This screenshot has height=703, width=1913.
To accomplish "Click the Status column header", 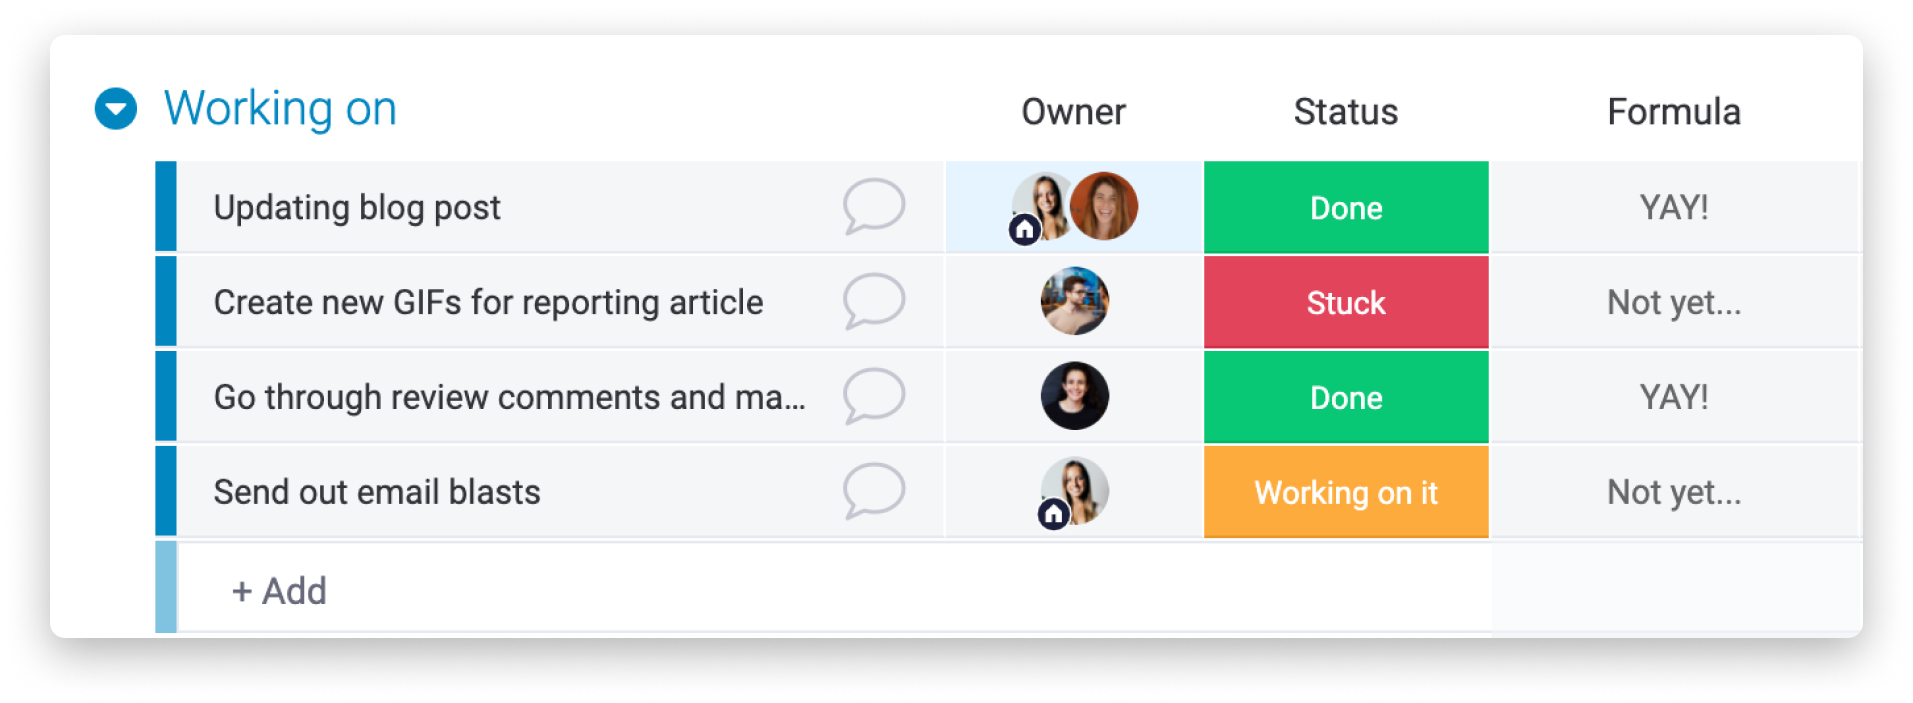I will [x=1346, y=112].
